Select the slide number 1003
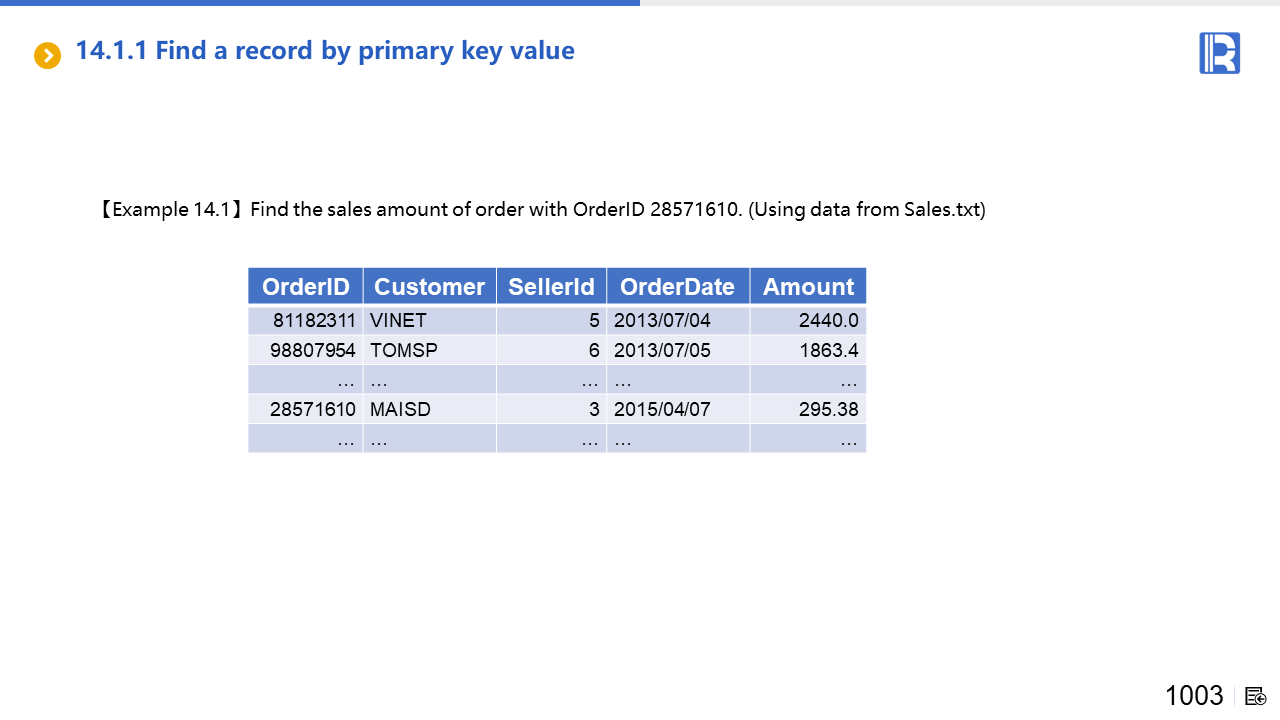This screenshot has width=1280, height=720. pyautogui.click(x=1194, y=696)
